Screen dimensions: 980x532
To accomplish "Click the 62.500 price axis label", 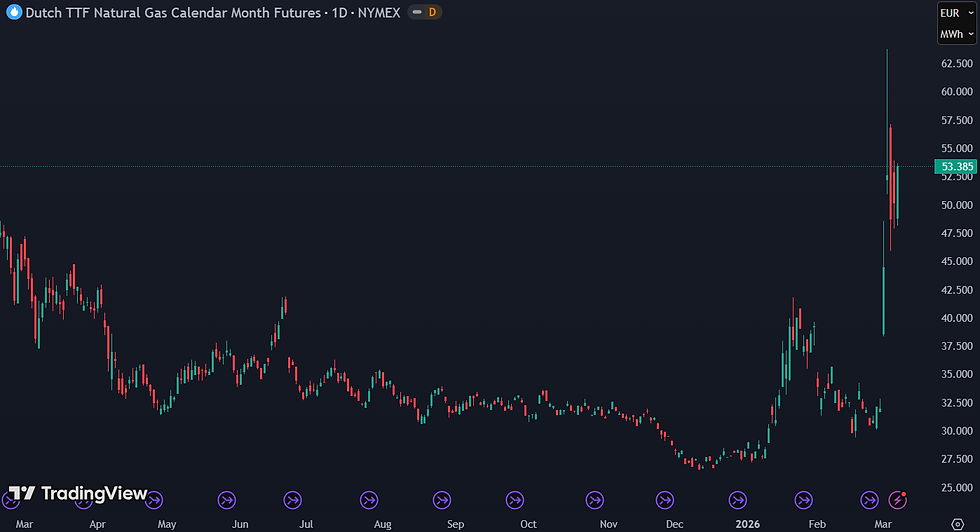I will [957, 63].
